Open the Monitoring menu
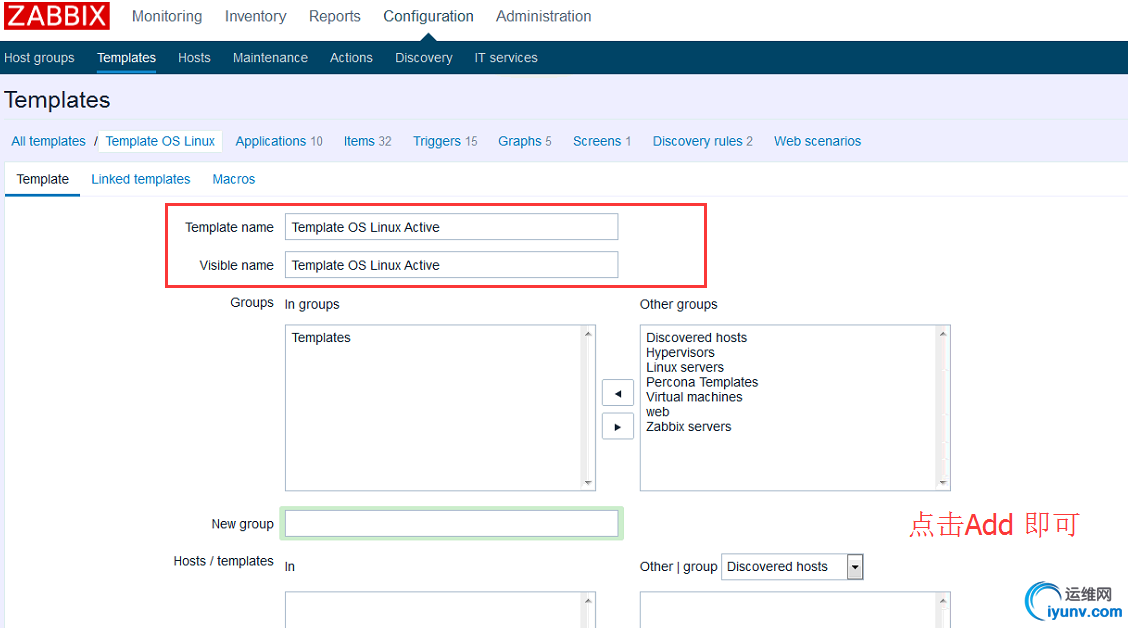The image size is (1128, 628). pos(167,16)
